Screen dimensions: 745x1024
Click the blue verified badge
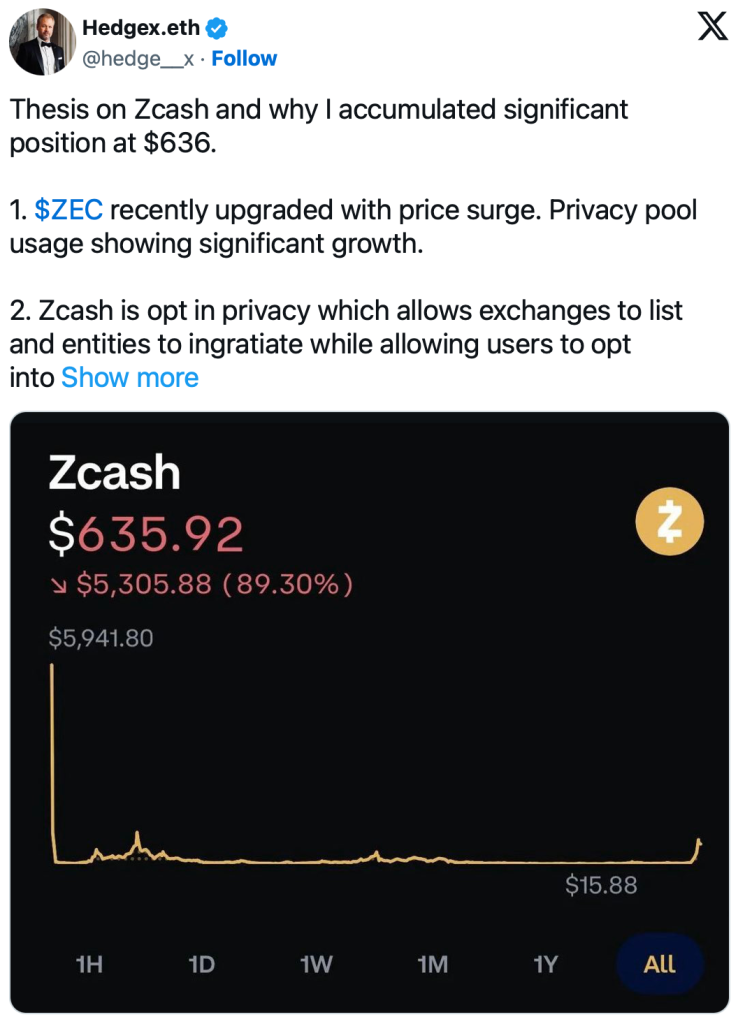coord(217,28)
